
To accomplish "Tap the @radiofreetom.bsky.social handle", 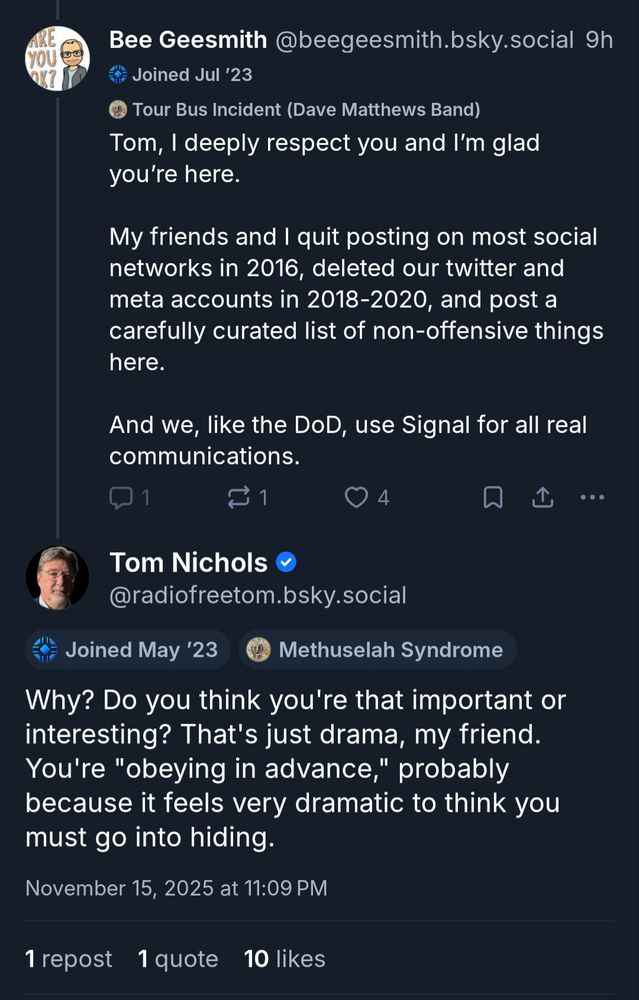I will (258, 596).
